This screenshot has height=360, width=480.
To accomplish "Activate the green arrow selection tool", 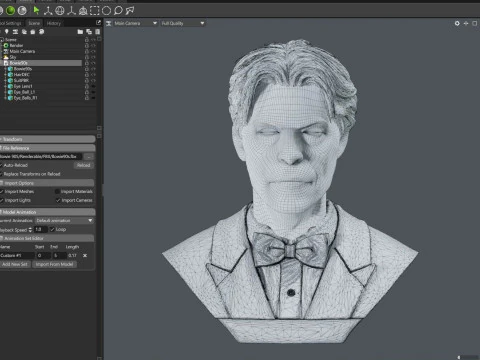I will point(36,11).
